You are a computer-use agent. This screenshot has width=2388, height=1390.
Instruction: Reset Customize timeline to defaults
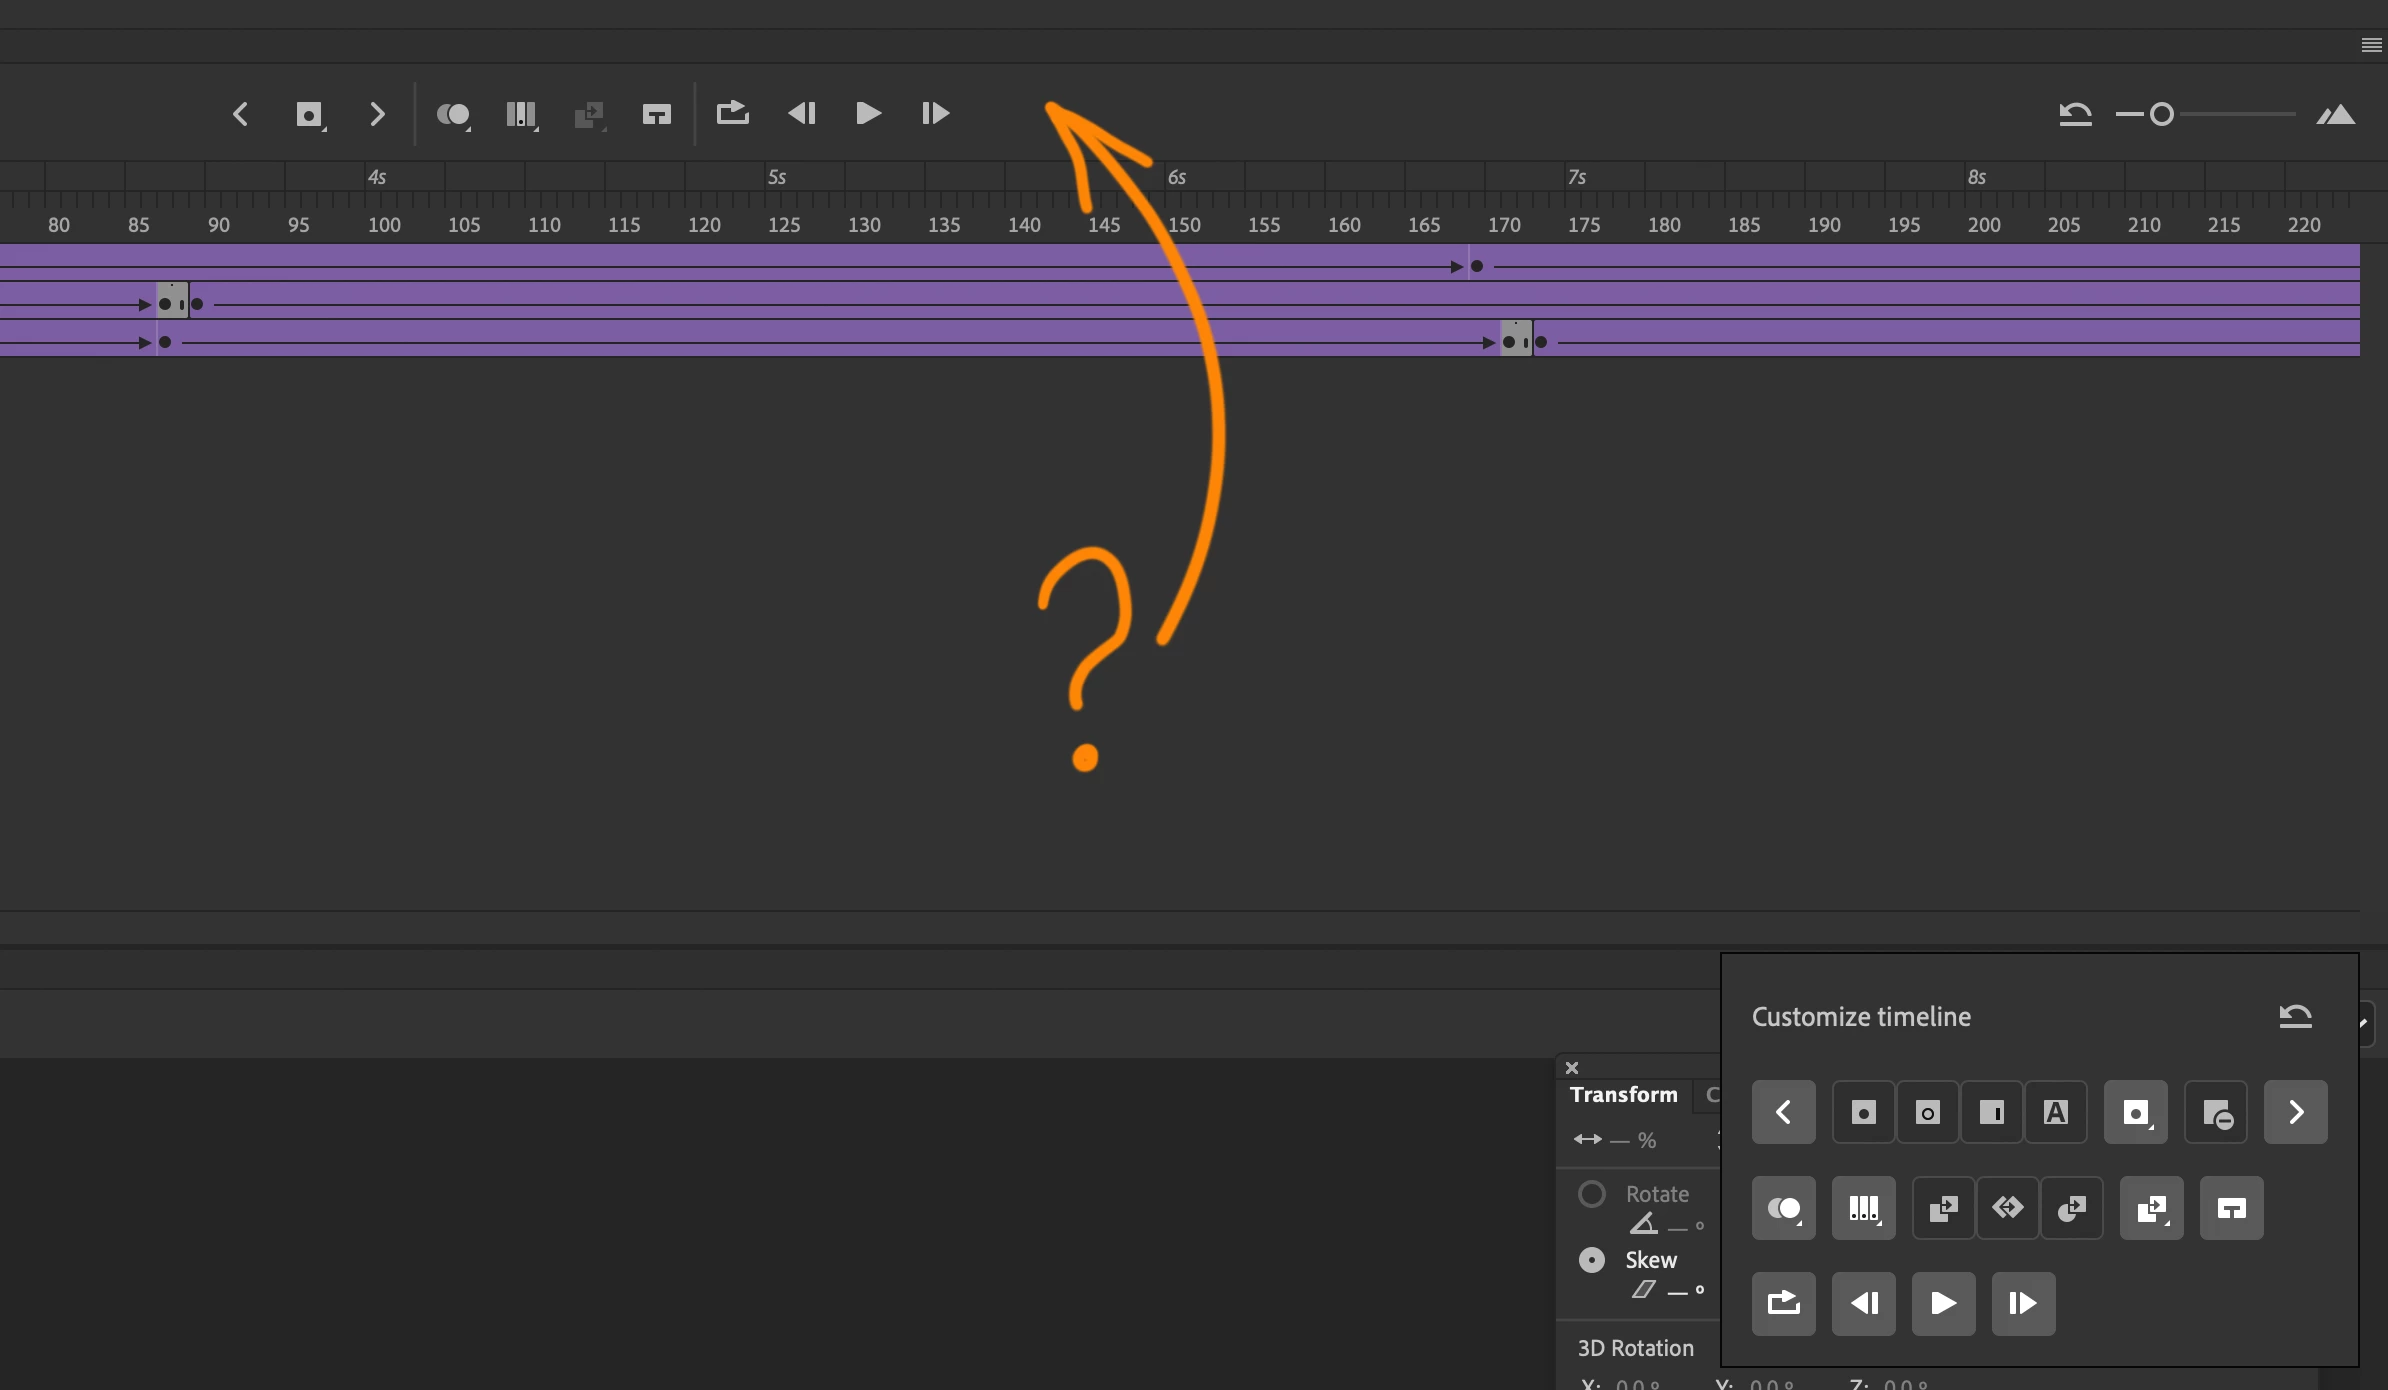2295,1016
